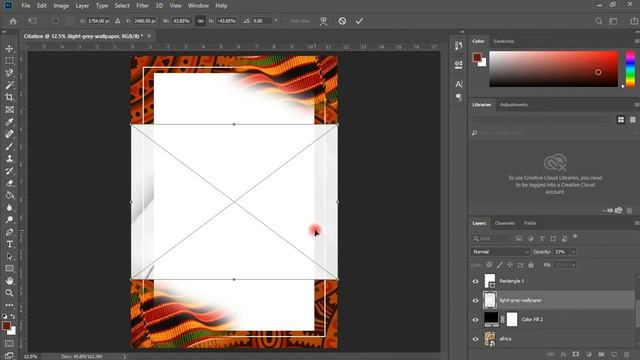Hide the light-grey-wallpaper layer
Image resolution: width=640 pixels, height=360 pixels.
(x=475, y=300)
